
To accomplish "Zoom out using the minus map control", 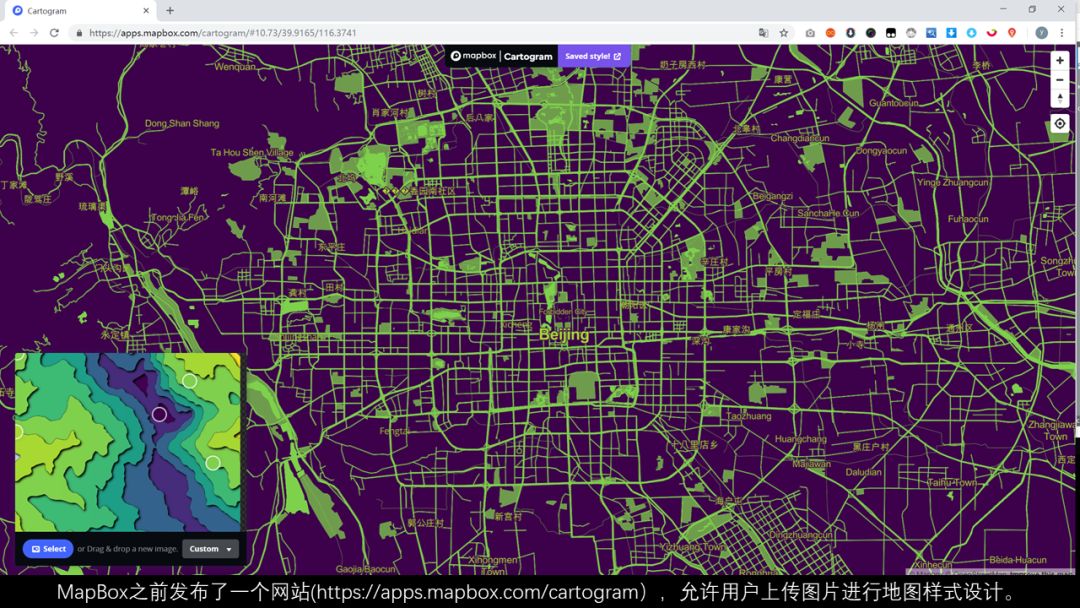I will point(1060,80).
